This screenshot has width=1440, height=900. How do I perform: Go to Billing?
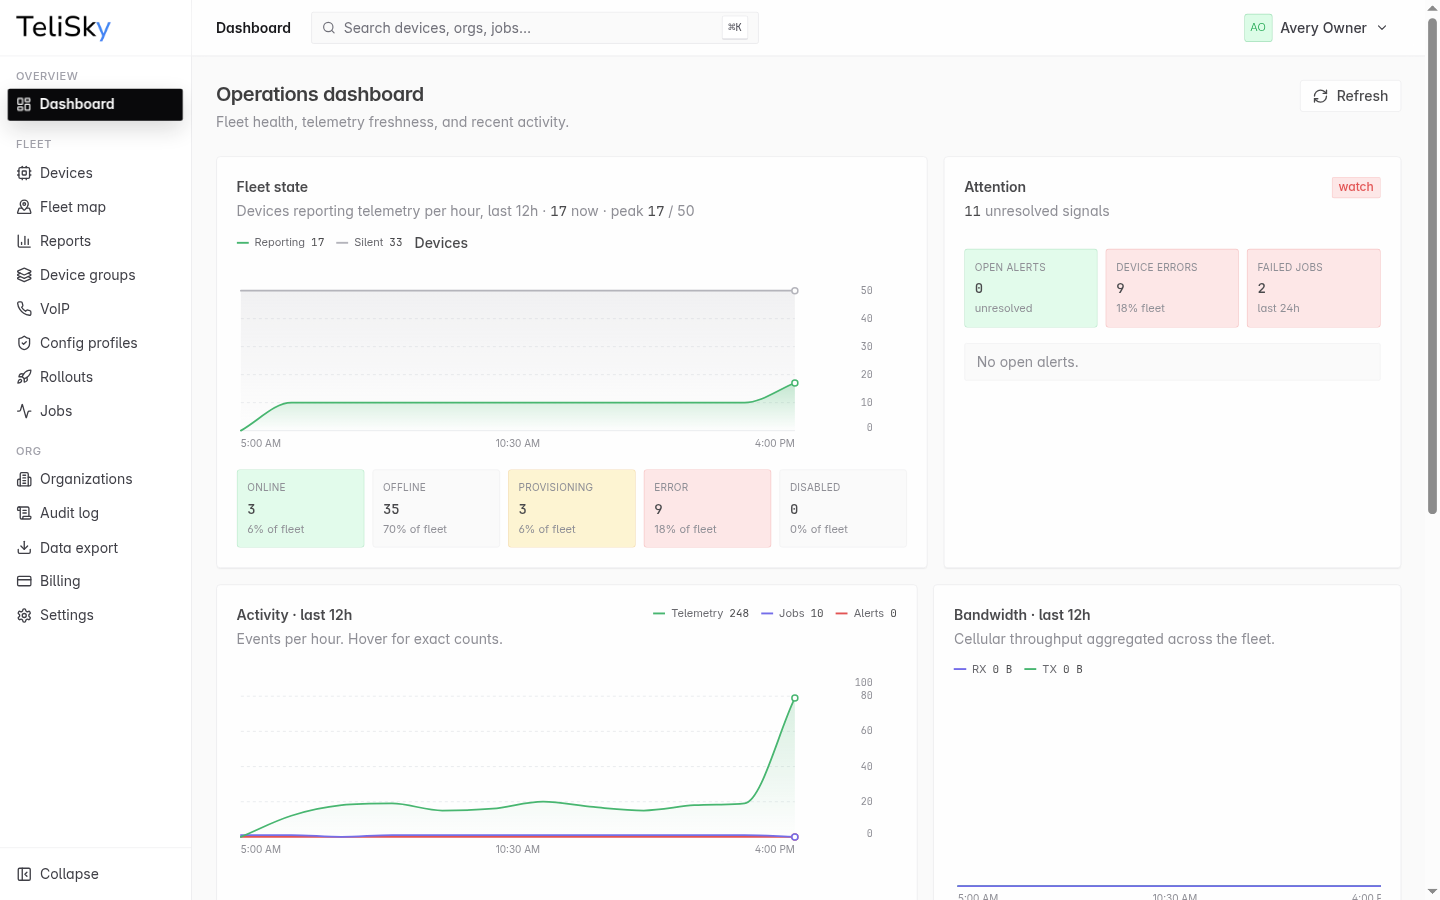point(95,581)
